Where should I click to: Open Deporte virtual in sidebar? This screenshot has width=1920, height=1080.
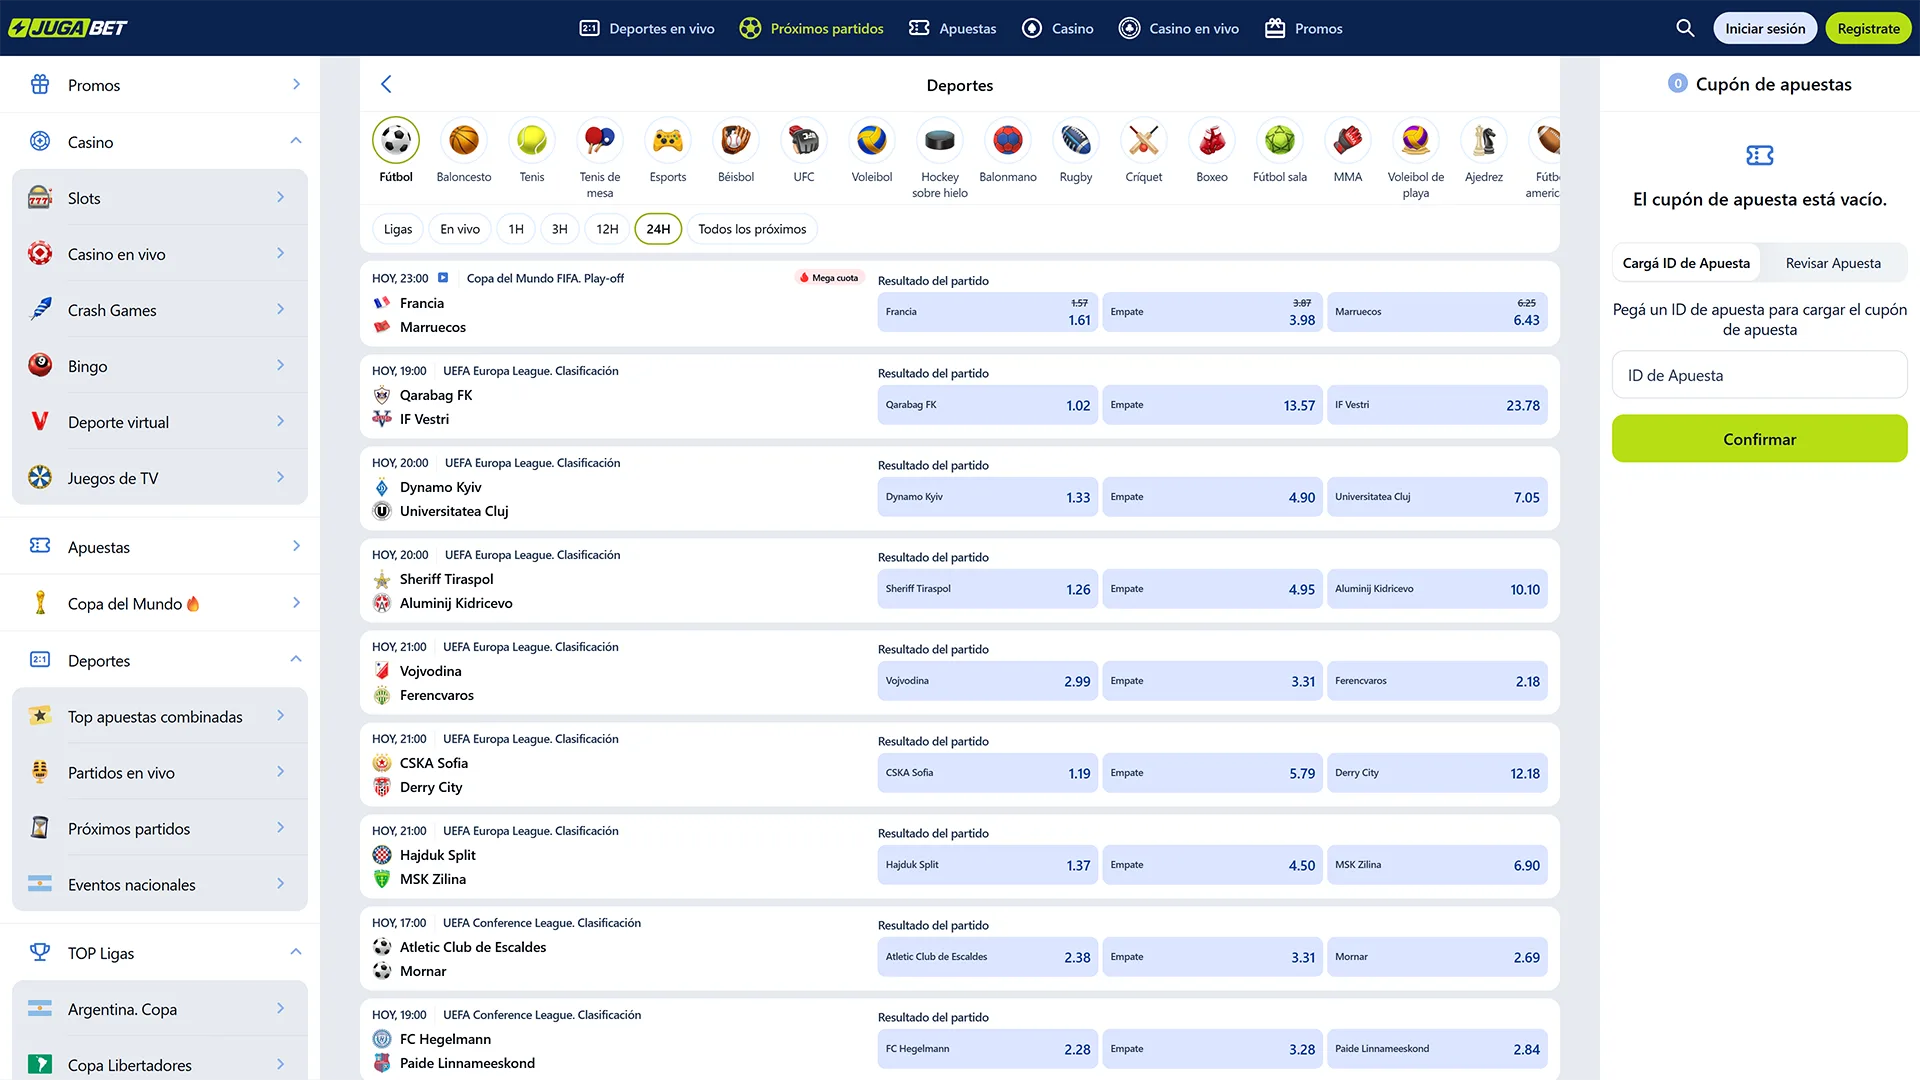click(x=160, y=422)
